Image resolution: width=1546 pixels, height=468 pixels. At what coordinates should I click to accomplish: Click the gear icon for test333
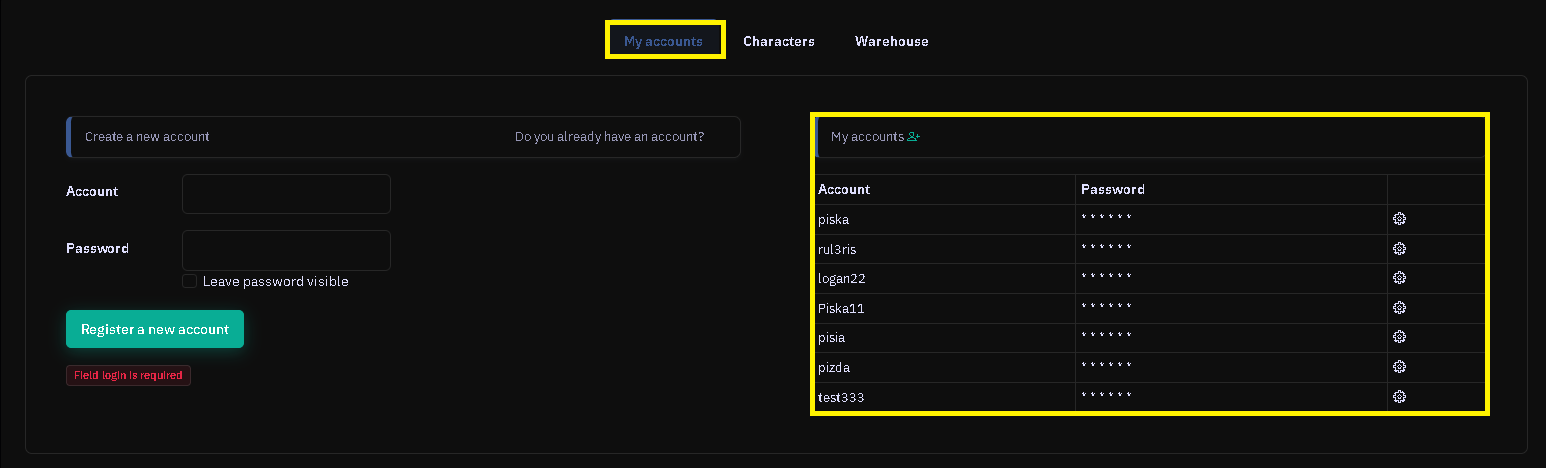1399,397
